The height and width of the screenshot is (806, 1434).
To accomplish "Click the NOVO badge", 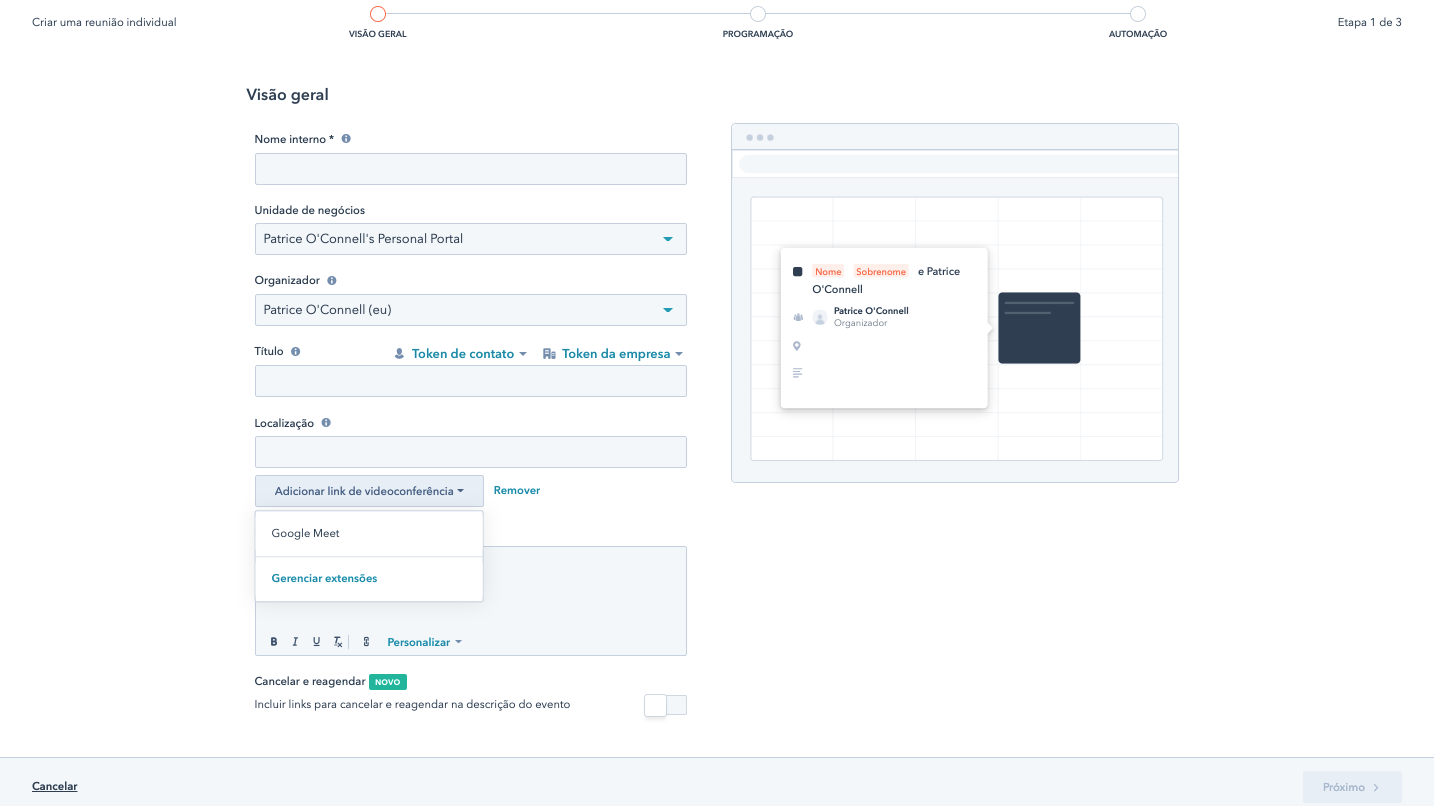I will (x=388, y=682).
